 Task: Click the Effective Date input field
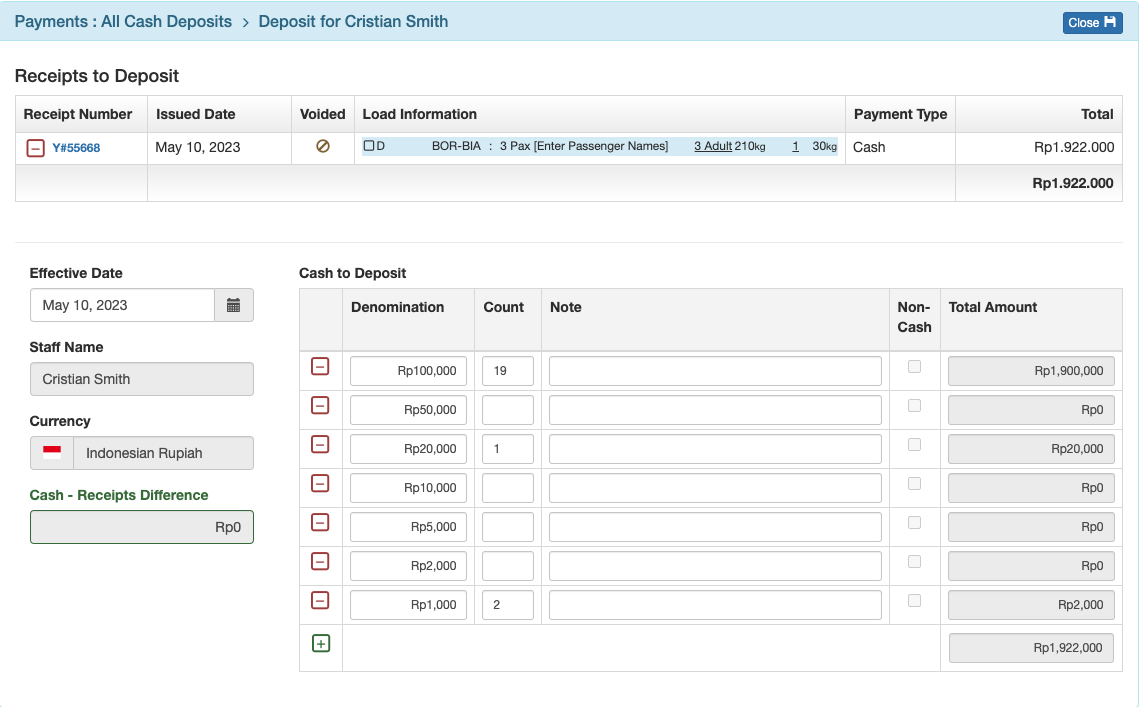point(120,305)
